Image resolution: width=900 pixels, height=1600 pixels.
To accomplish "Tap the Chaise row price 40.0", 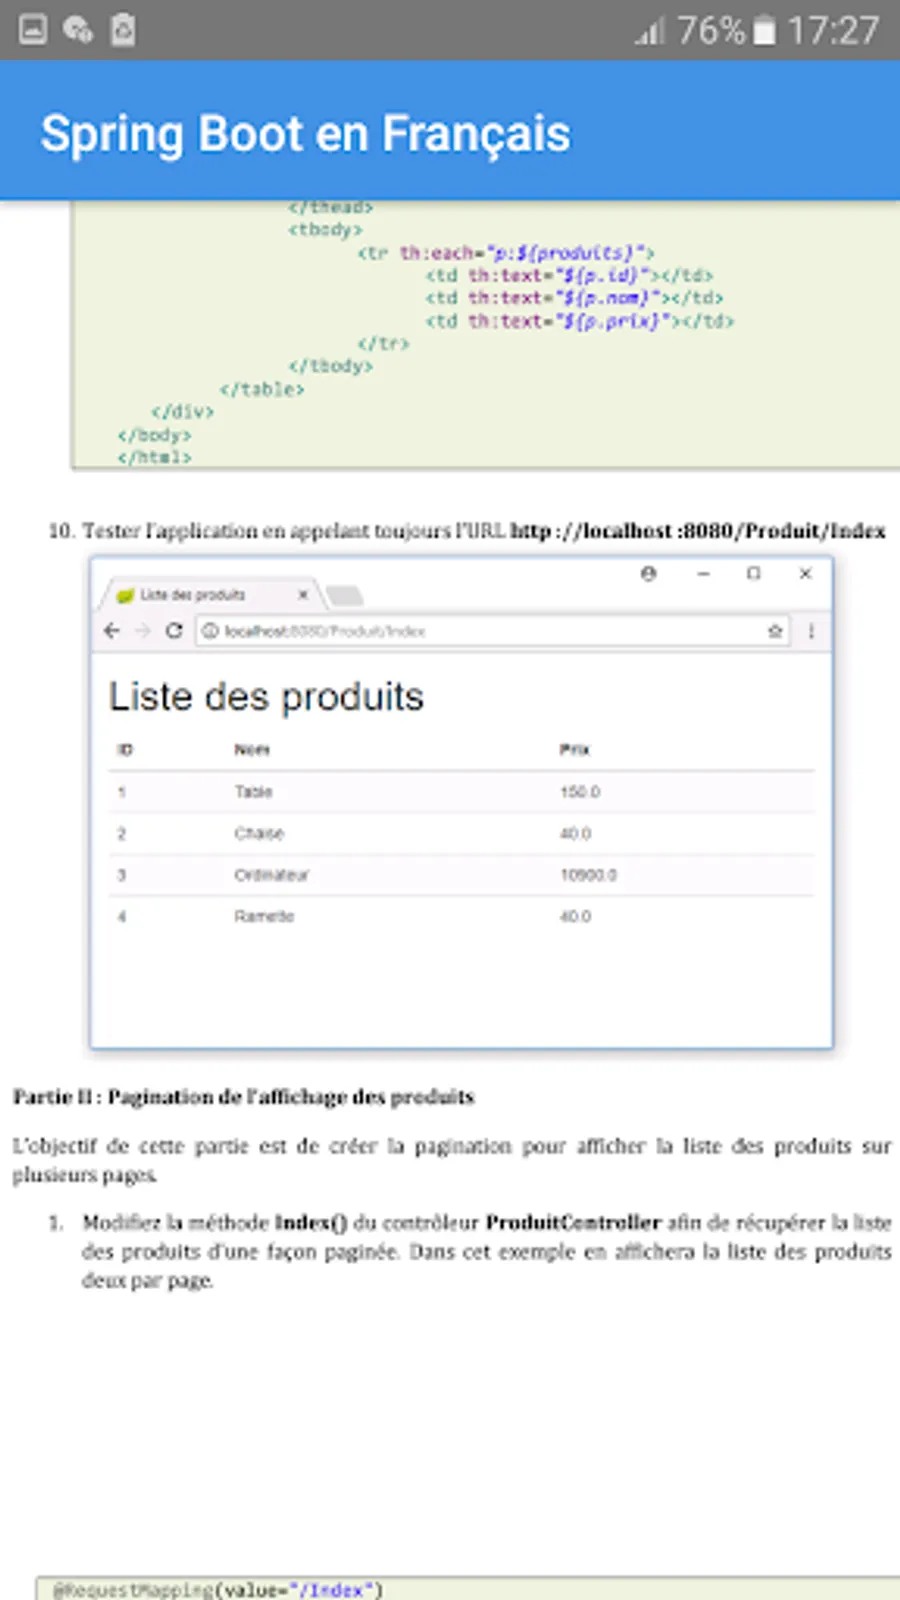I will click(575, 834).
